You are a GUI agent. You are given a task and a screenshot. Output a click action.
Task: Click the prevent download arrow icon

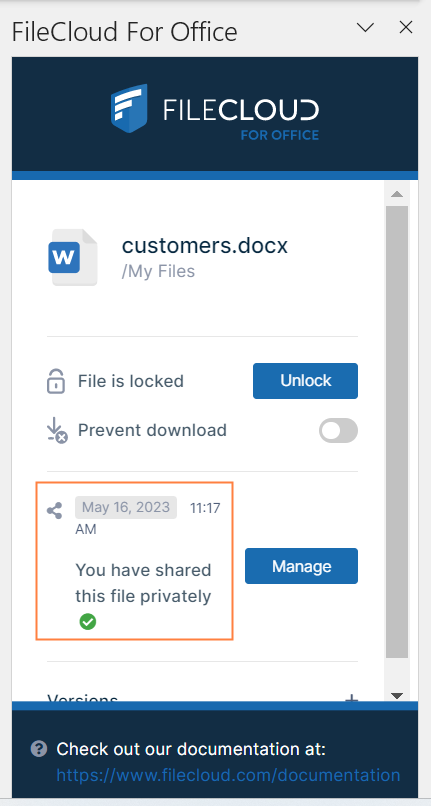(57, 431)
